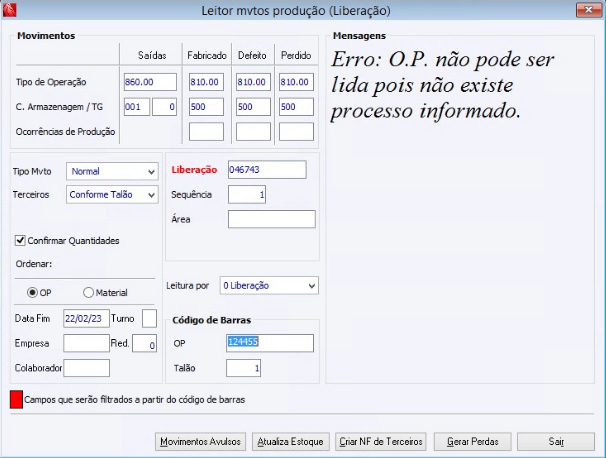
Task: Click the Movimentos Avulsos button
Action: [x=200, y=441]
